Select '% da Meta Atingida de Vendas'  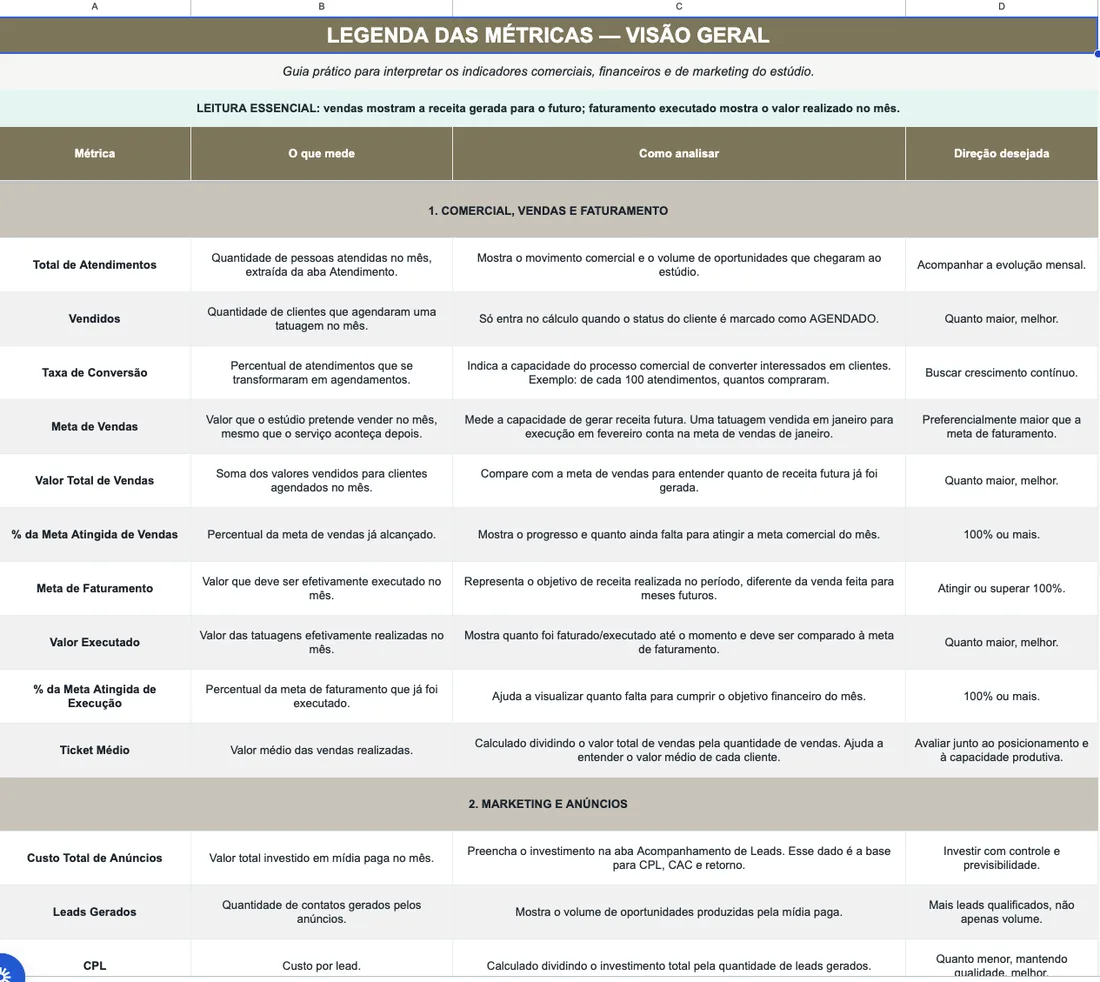[x=95, y=534]
